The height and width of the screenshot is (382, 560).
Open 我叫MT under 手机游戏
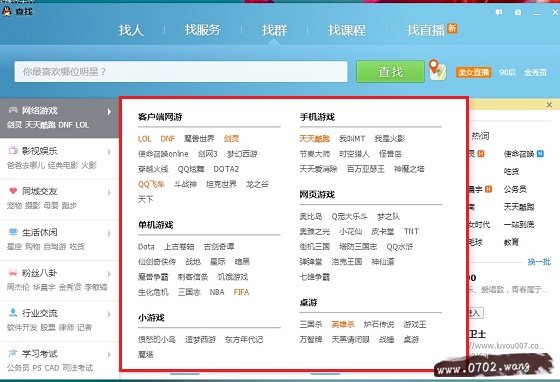tap(352, 139)
